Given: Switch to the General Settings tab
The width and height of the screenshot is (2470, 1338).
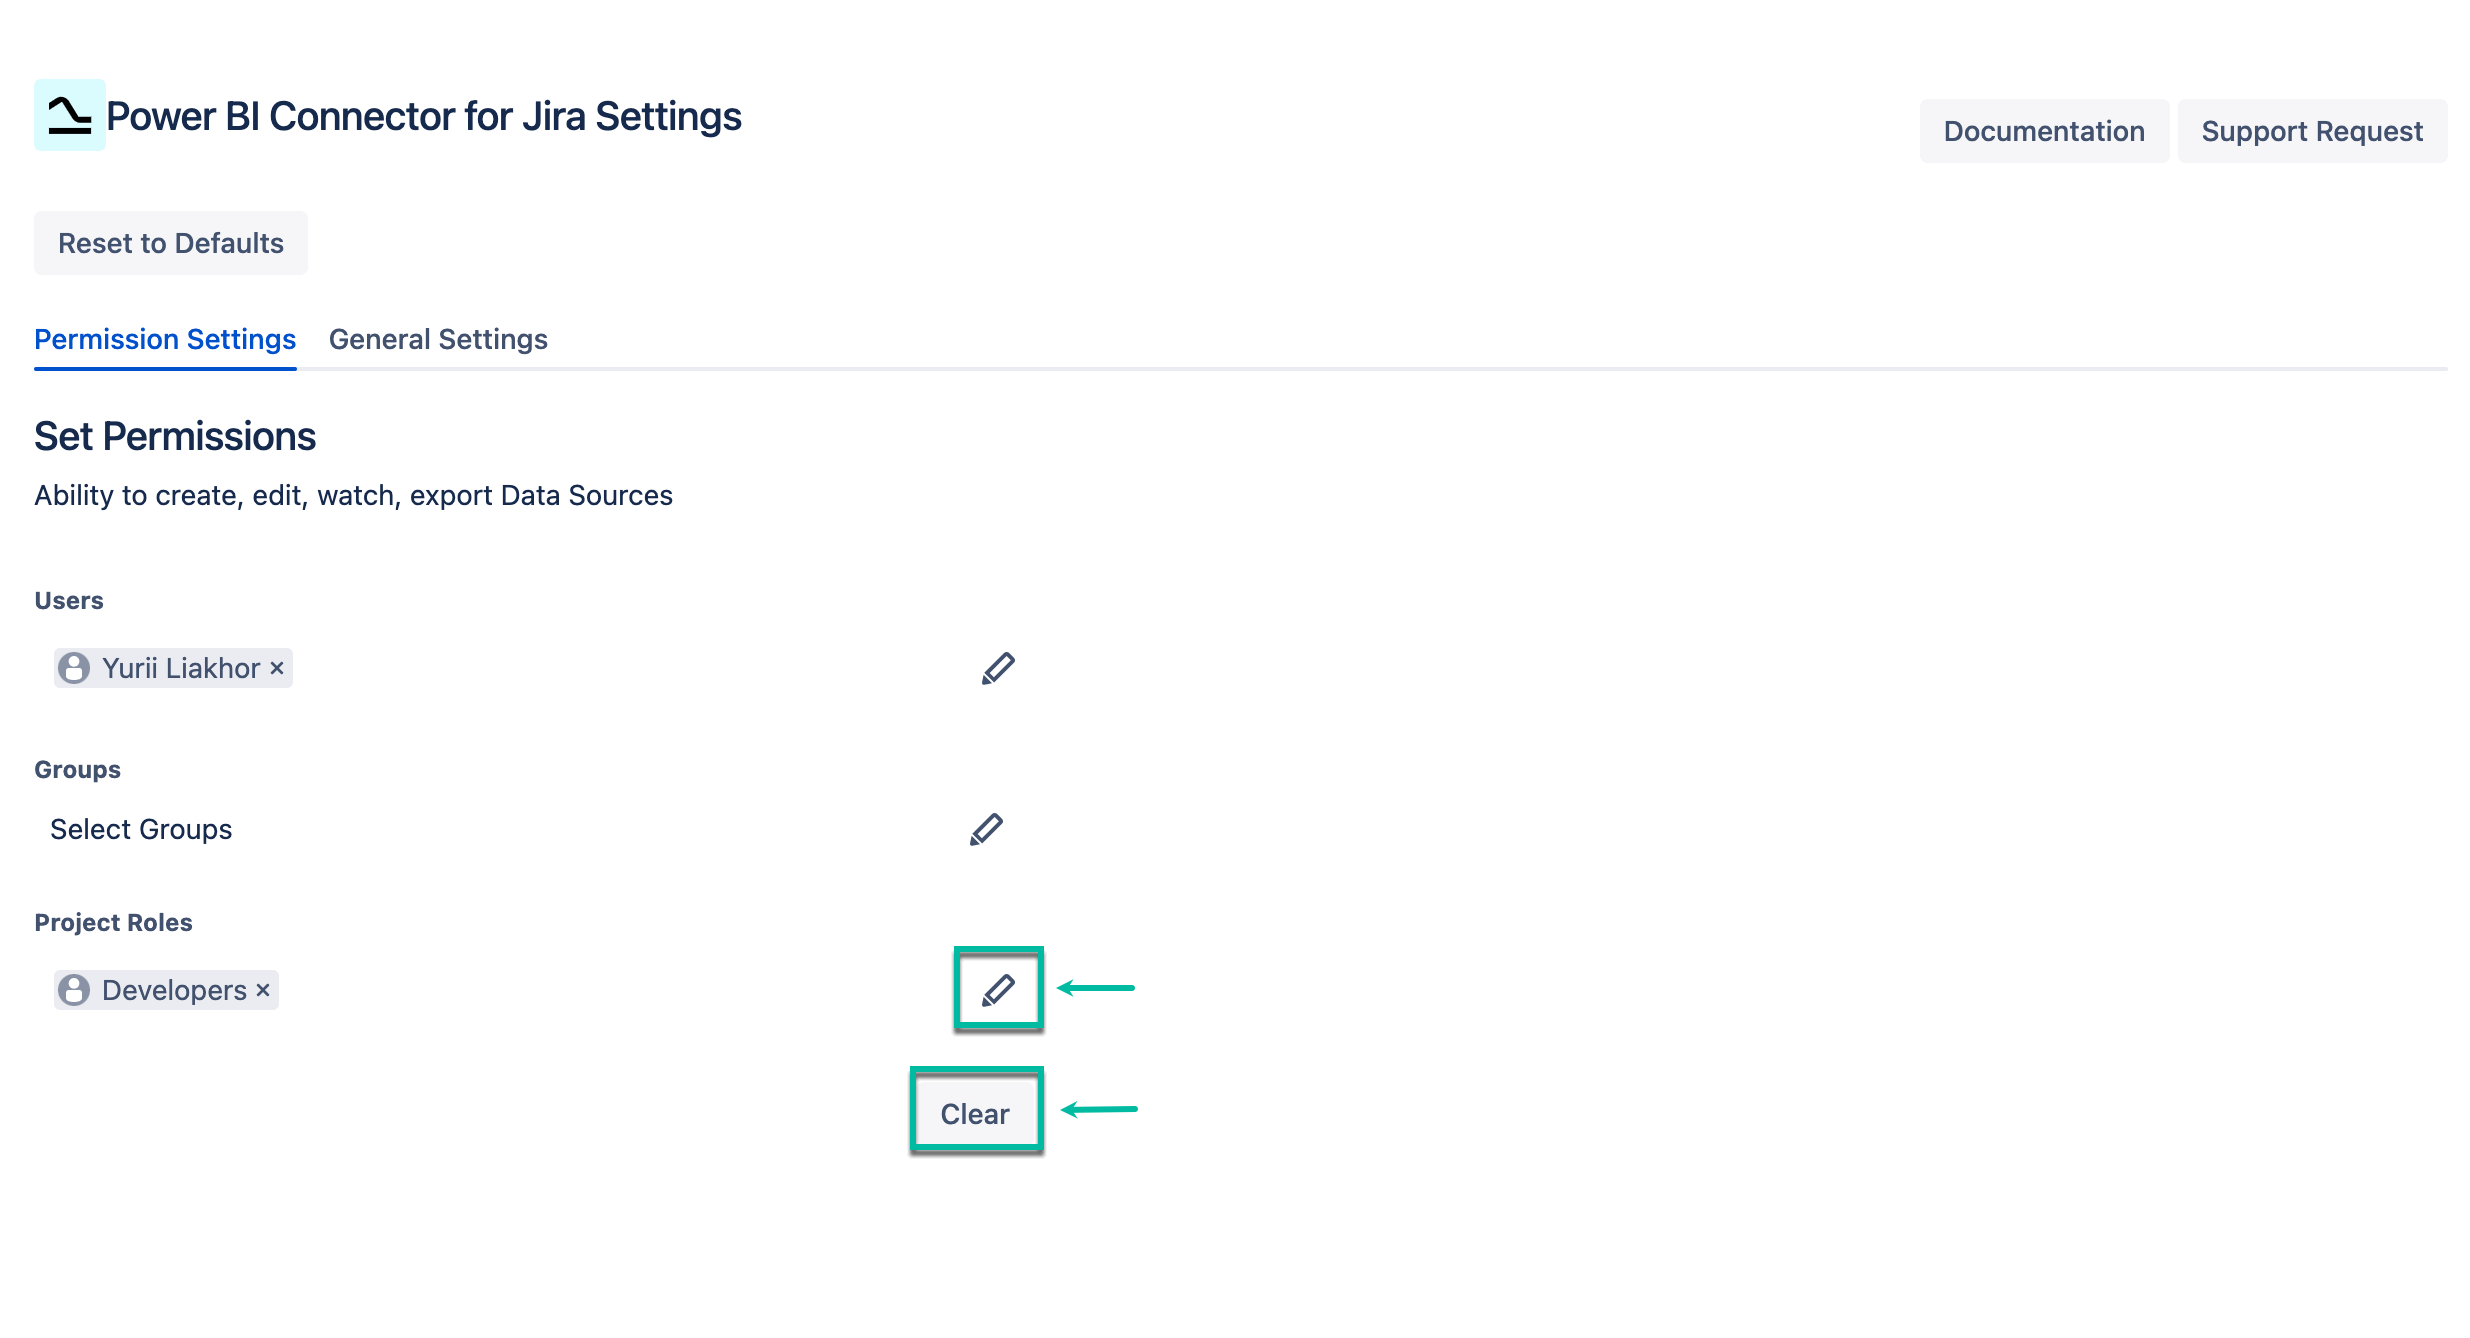Looking at the screenshot, I should [x=438, y=340].
